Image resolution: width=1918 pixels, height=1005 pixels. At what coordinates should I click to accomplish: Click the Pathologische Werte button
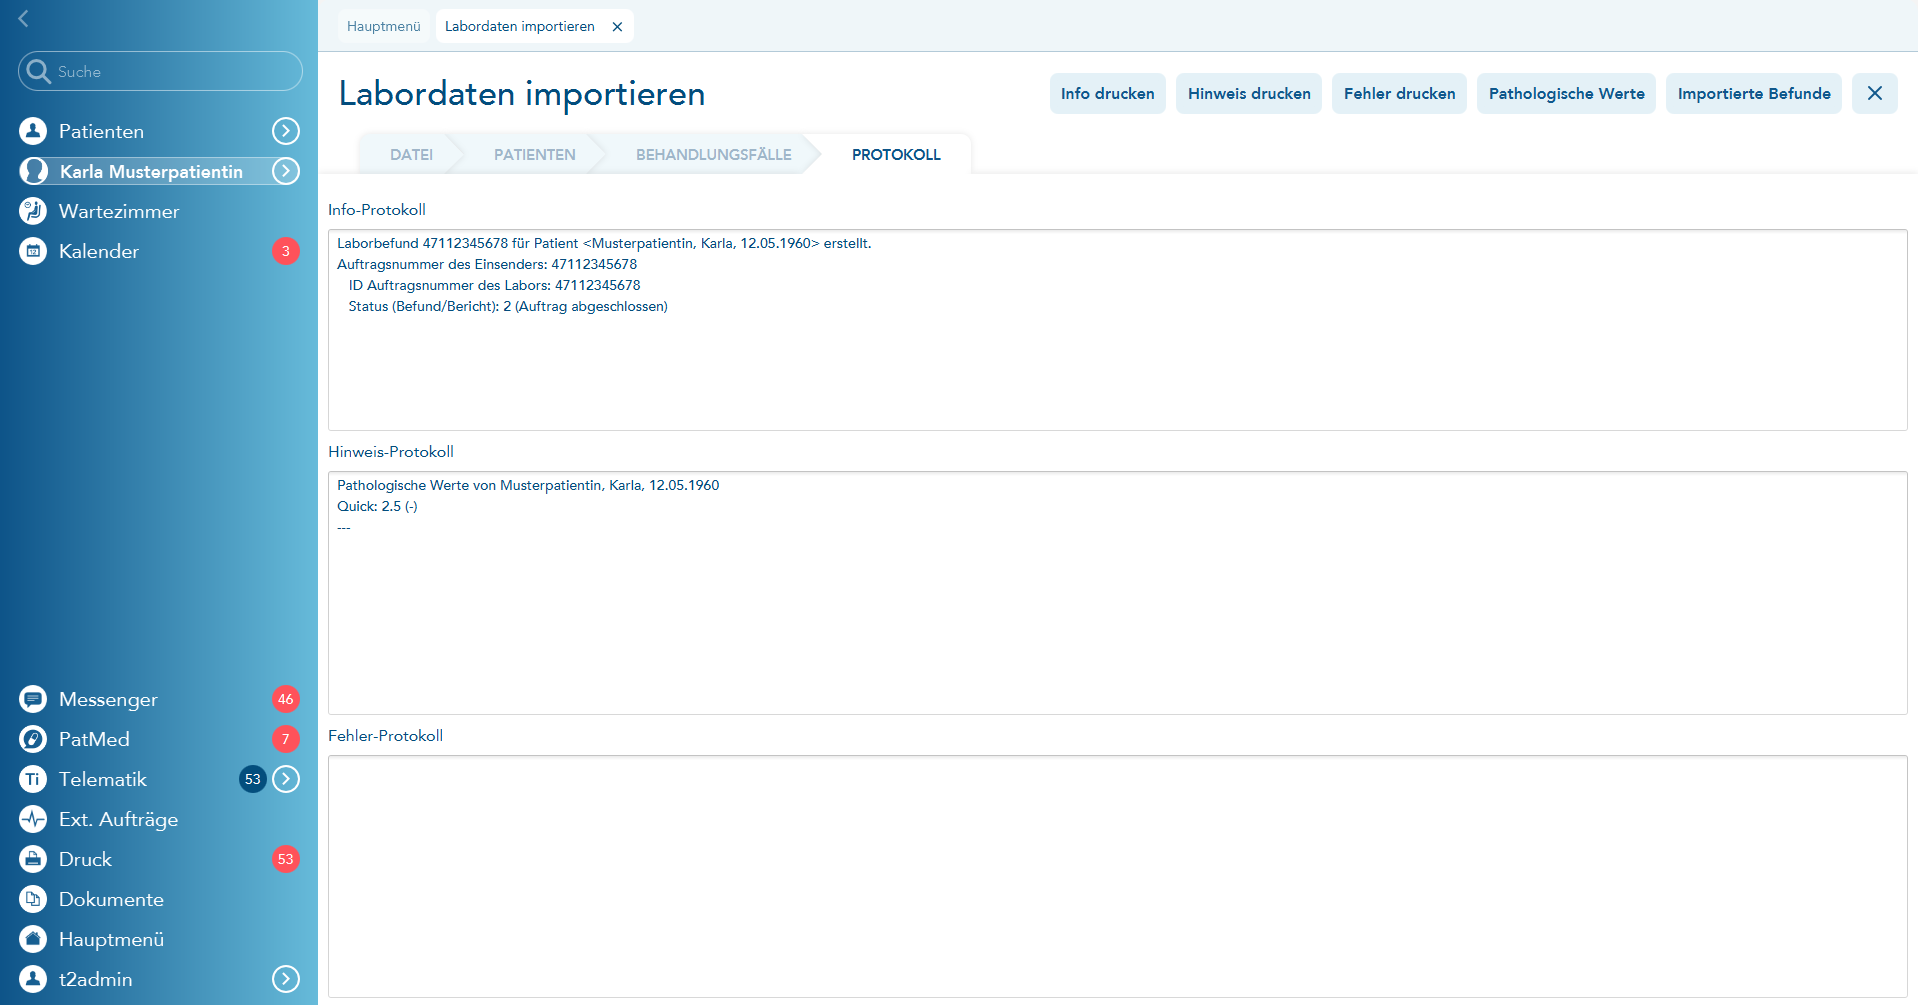[x=1566, y=94]
